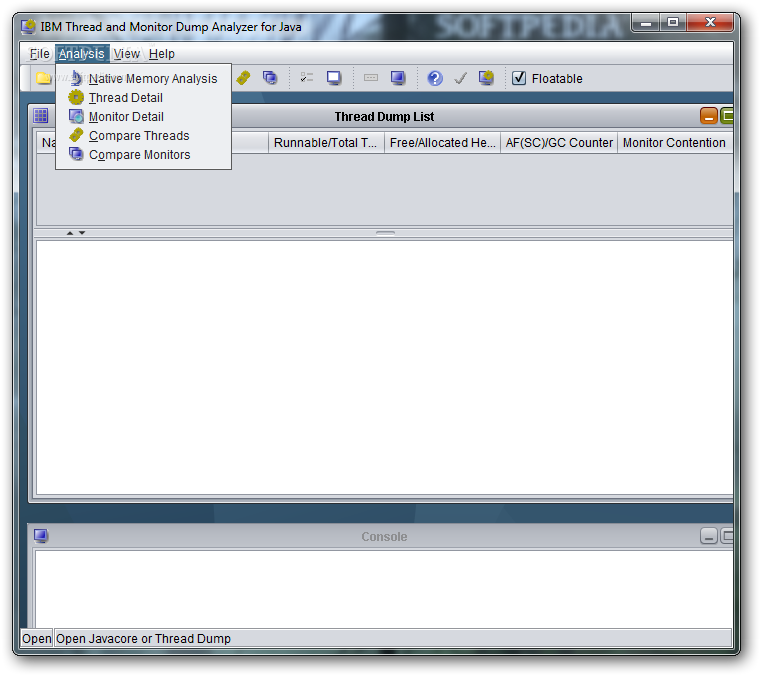
Task: Click the monitor icon in Console title bar
Action: (x=41, y=536)
